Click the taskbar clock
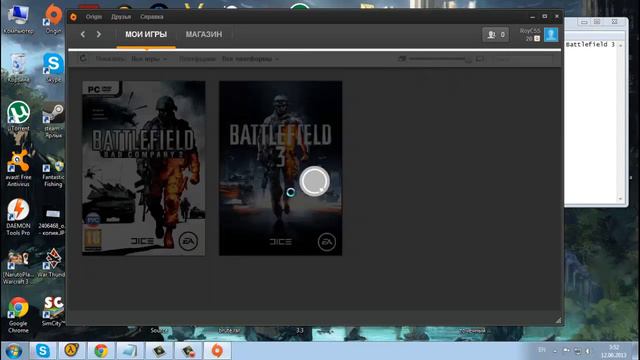The image size is (640, 360). [x=613, y=351]
